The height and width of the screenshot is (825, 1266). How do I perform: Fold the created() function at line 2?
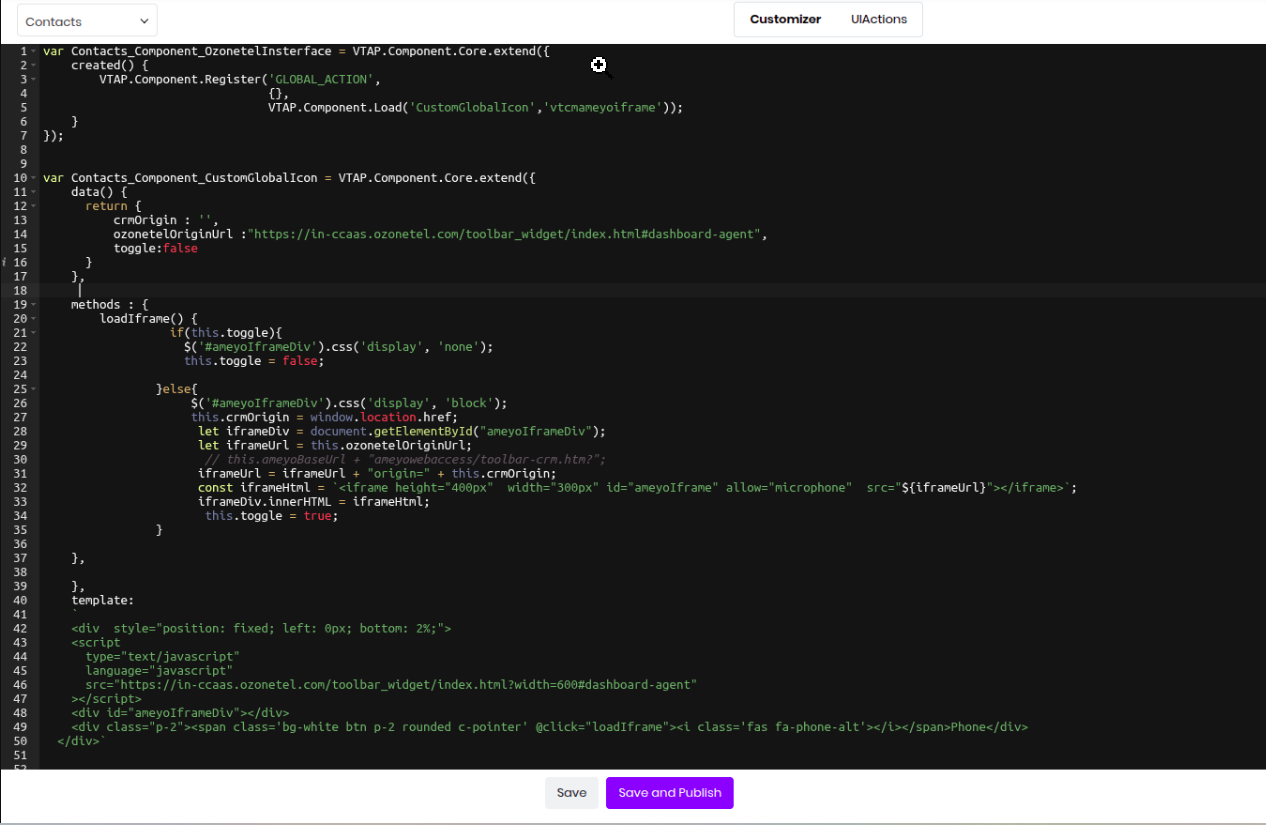pyautogui.click(x=35, y=65)
